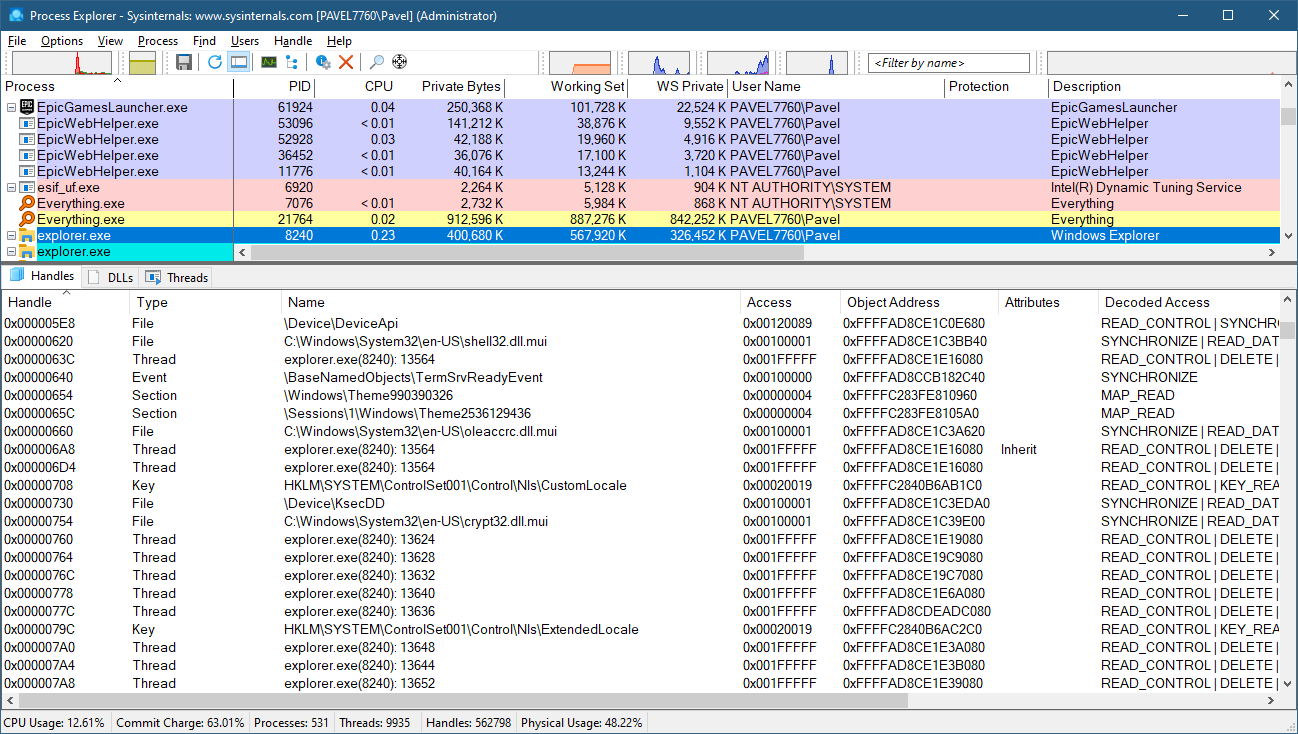The image size is (1298, 734).
Task: Click the Save toolbar icon
Action: click(x=184, y=62)
